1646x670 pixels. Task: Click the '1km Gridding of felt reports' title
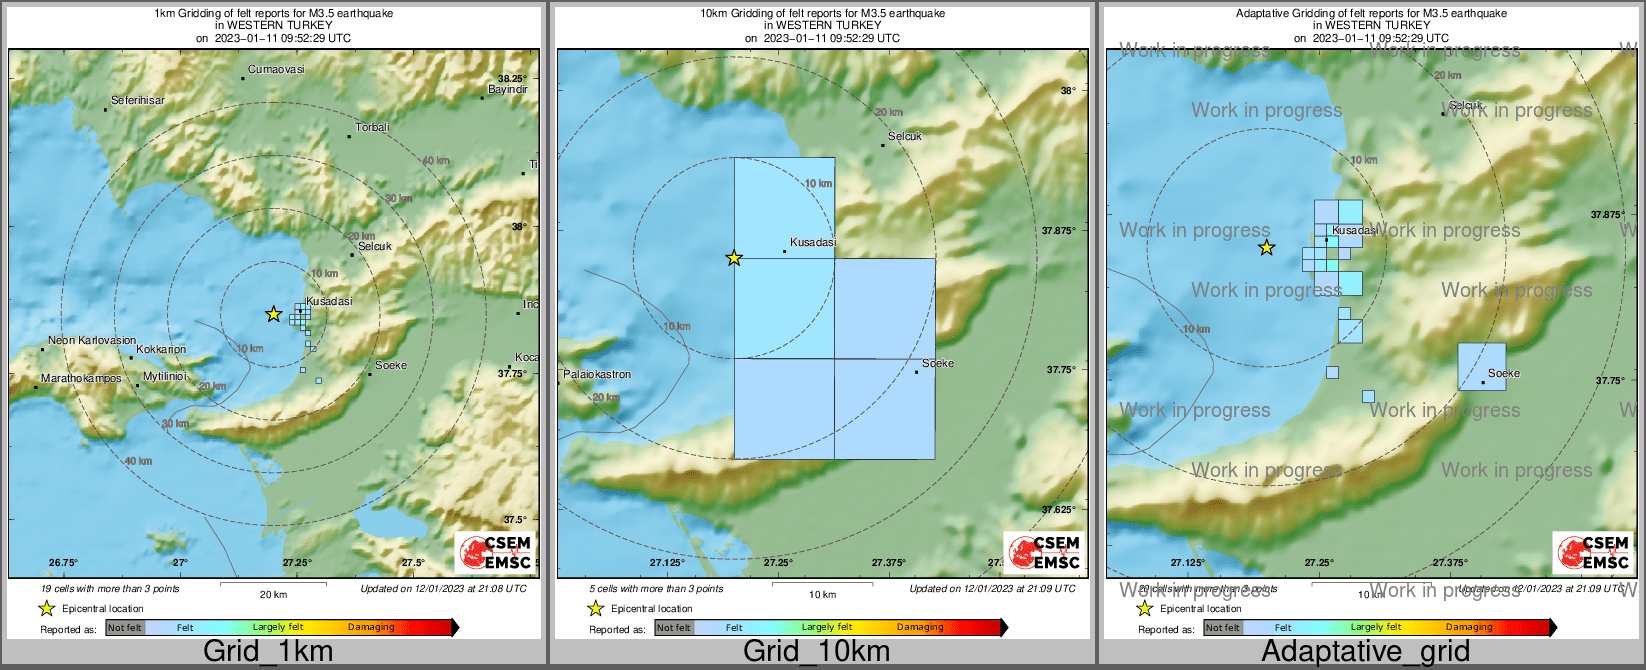click(x=273, y=14)
